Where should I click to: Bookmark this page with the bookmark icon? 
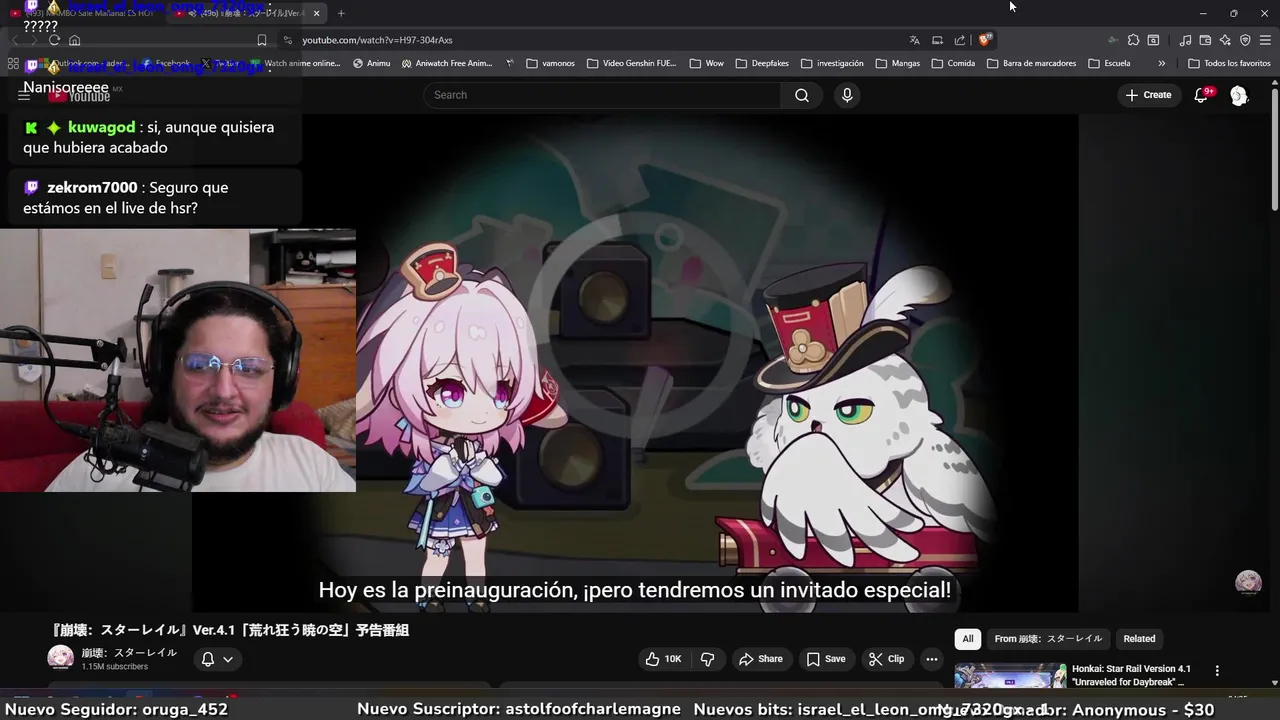(x=262, y=40)
